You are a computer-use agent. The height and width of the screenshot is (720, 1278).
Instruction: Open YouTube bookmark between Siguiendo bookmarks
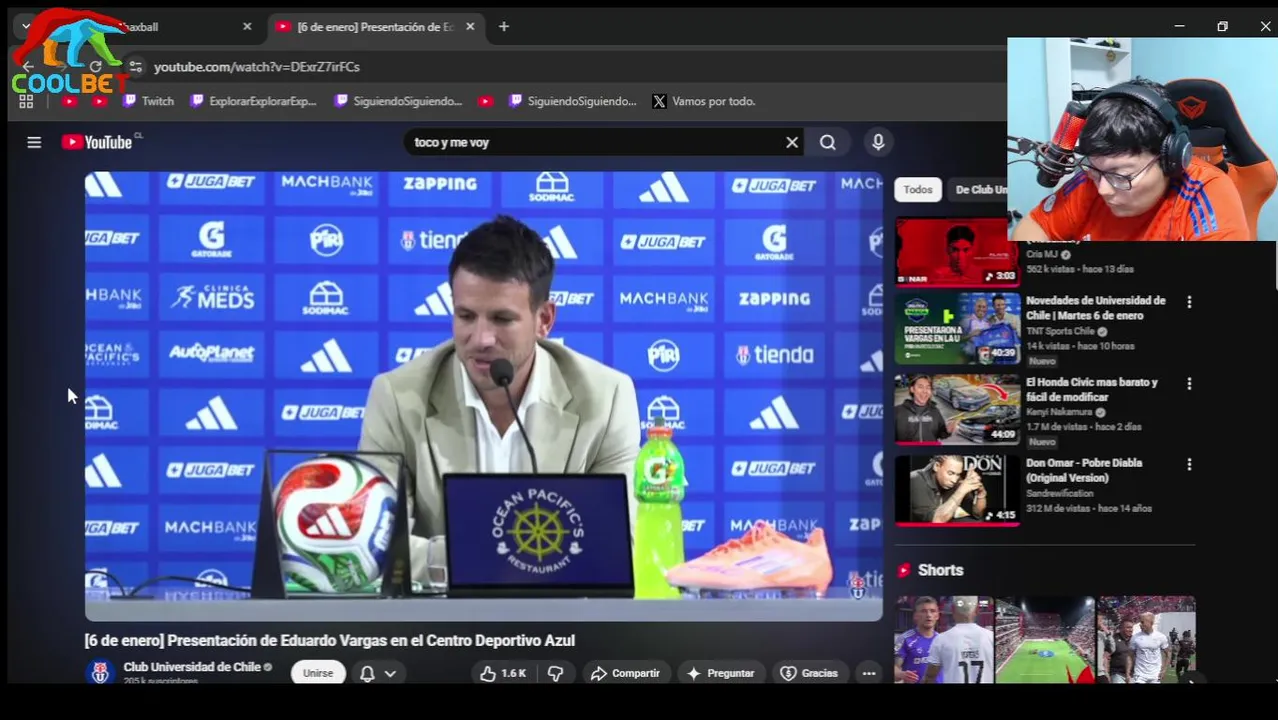pyautogui.click(x=485, y=101)
